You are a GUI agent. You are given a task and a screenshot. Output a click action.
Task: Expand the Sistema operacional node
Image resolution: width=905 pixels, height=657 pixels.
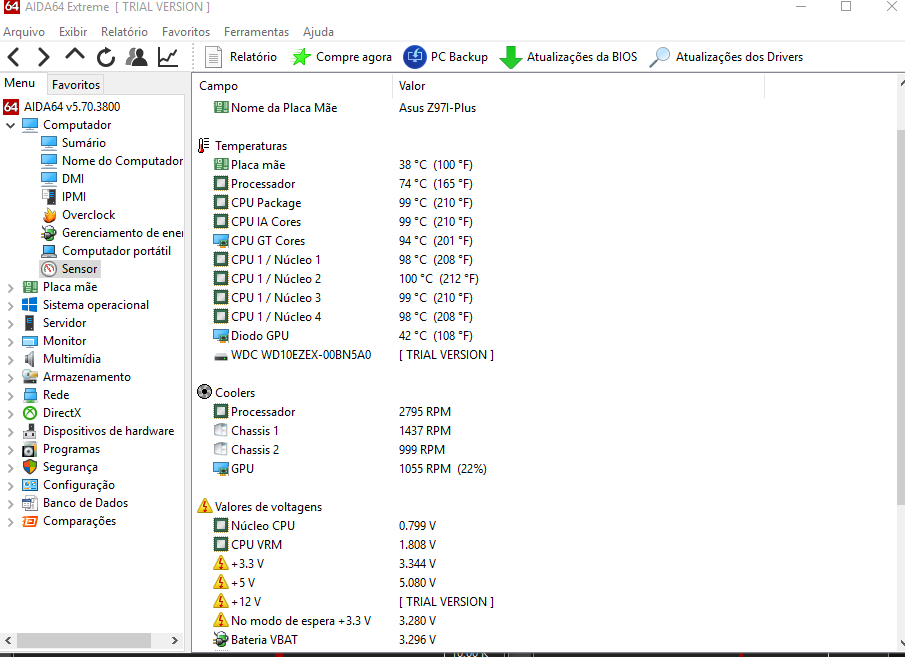click(x=10, y=305)
